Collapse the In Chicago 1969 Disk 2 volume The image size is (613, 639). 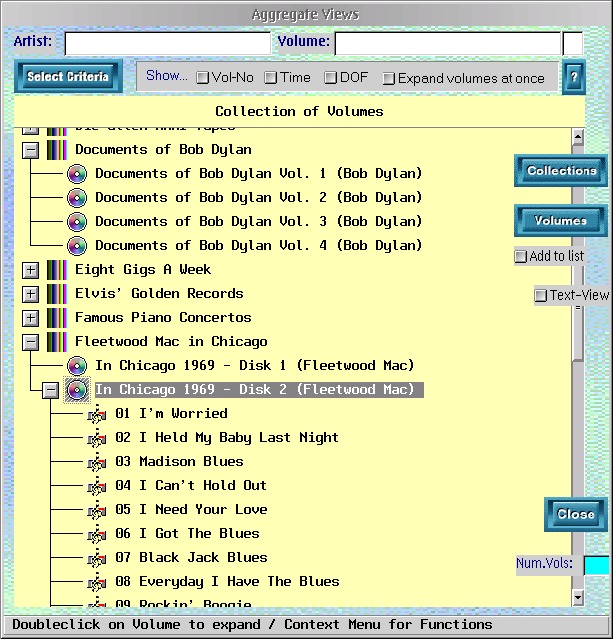point(51,390)
